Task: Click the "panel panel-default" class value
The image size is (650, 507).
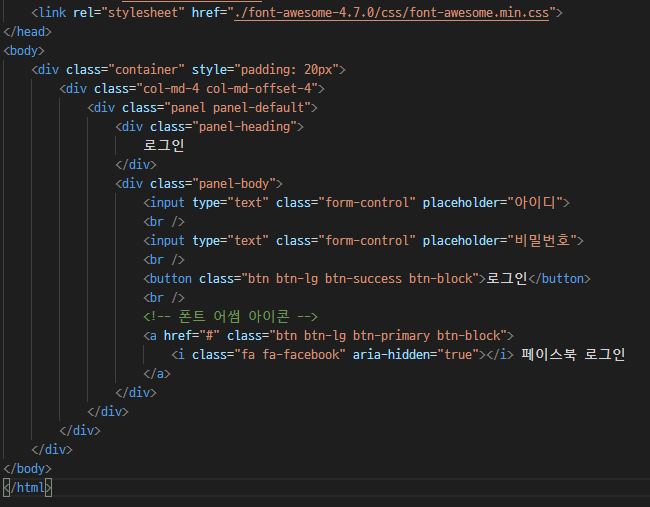Action: pos(238,107)
